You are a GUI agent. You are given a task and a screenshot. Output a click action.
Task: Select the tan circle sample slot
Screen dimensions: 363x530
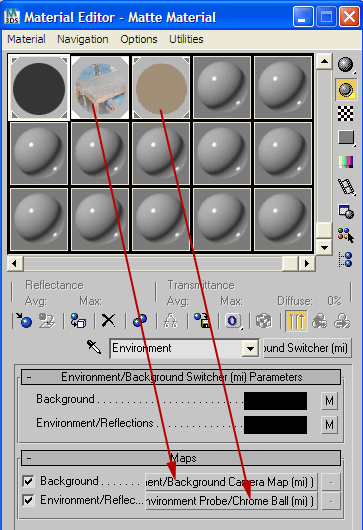161,88
